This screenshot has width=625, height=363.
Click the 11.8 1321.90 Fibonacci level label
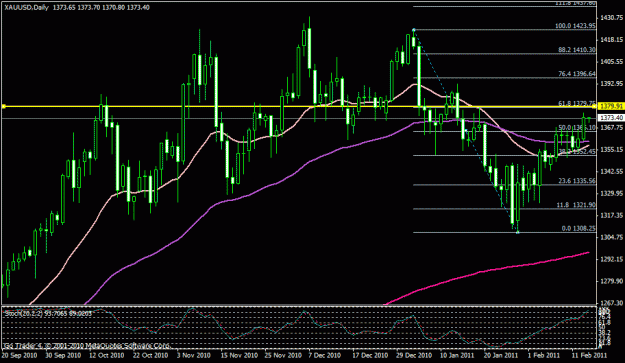(x=576, y=205)
